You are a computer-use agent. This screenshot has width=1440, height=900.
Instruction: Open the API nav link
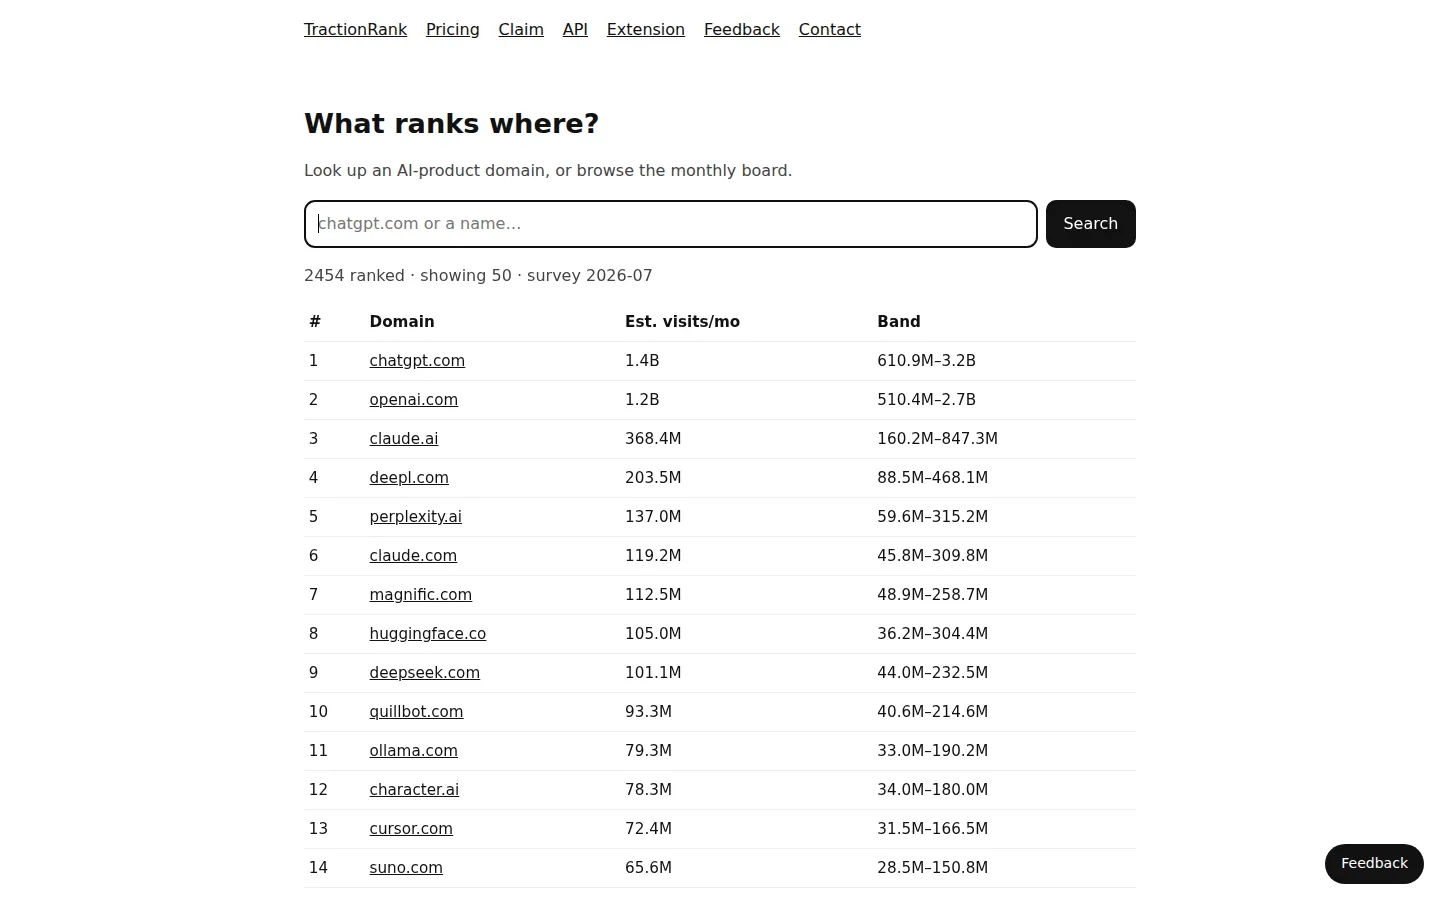(x=575, y=30)
